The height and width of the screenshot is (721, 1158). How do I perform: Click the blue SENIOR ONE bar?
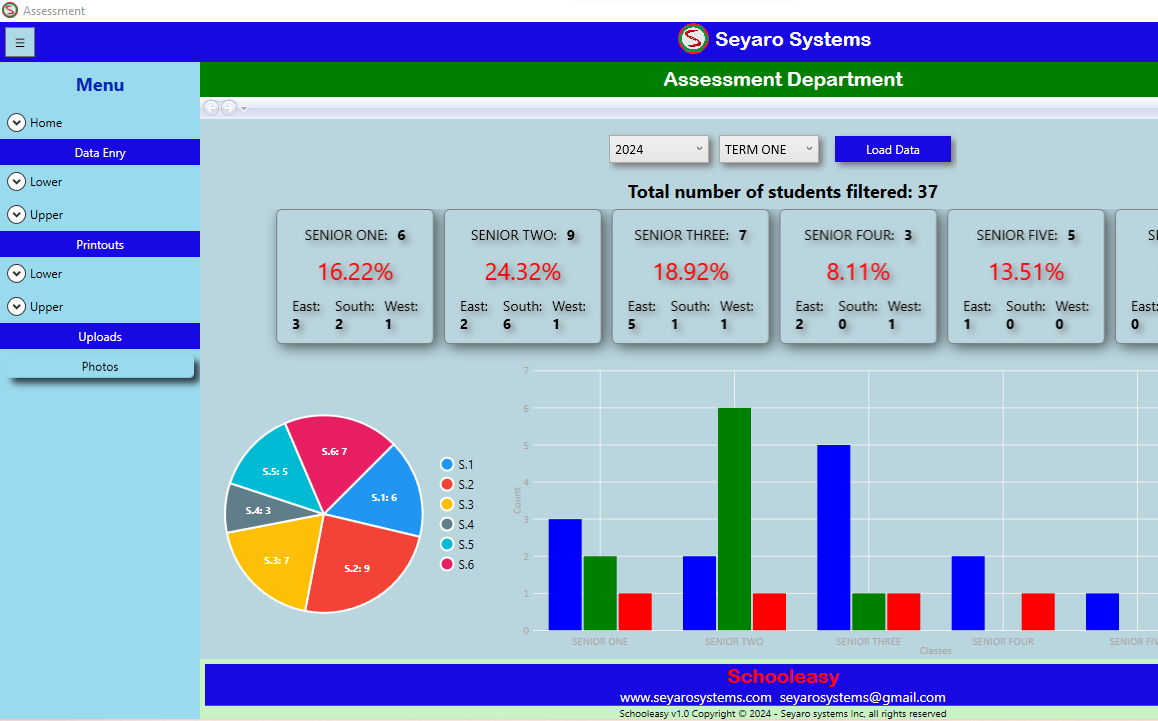(x=565, y=574)
